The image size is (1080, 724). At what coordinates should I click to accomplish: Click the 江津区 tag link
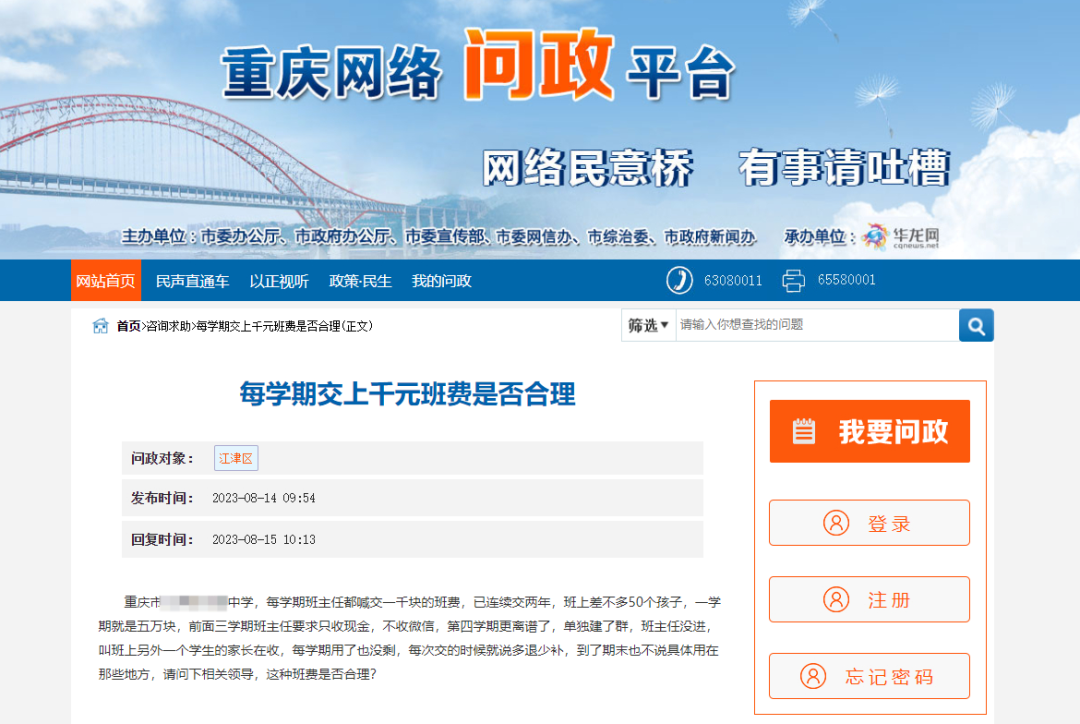[x=236, y=458]
